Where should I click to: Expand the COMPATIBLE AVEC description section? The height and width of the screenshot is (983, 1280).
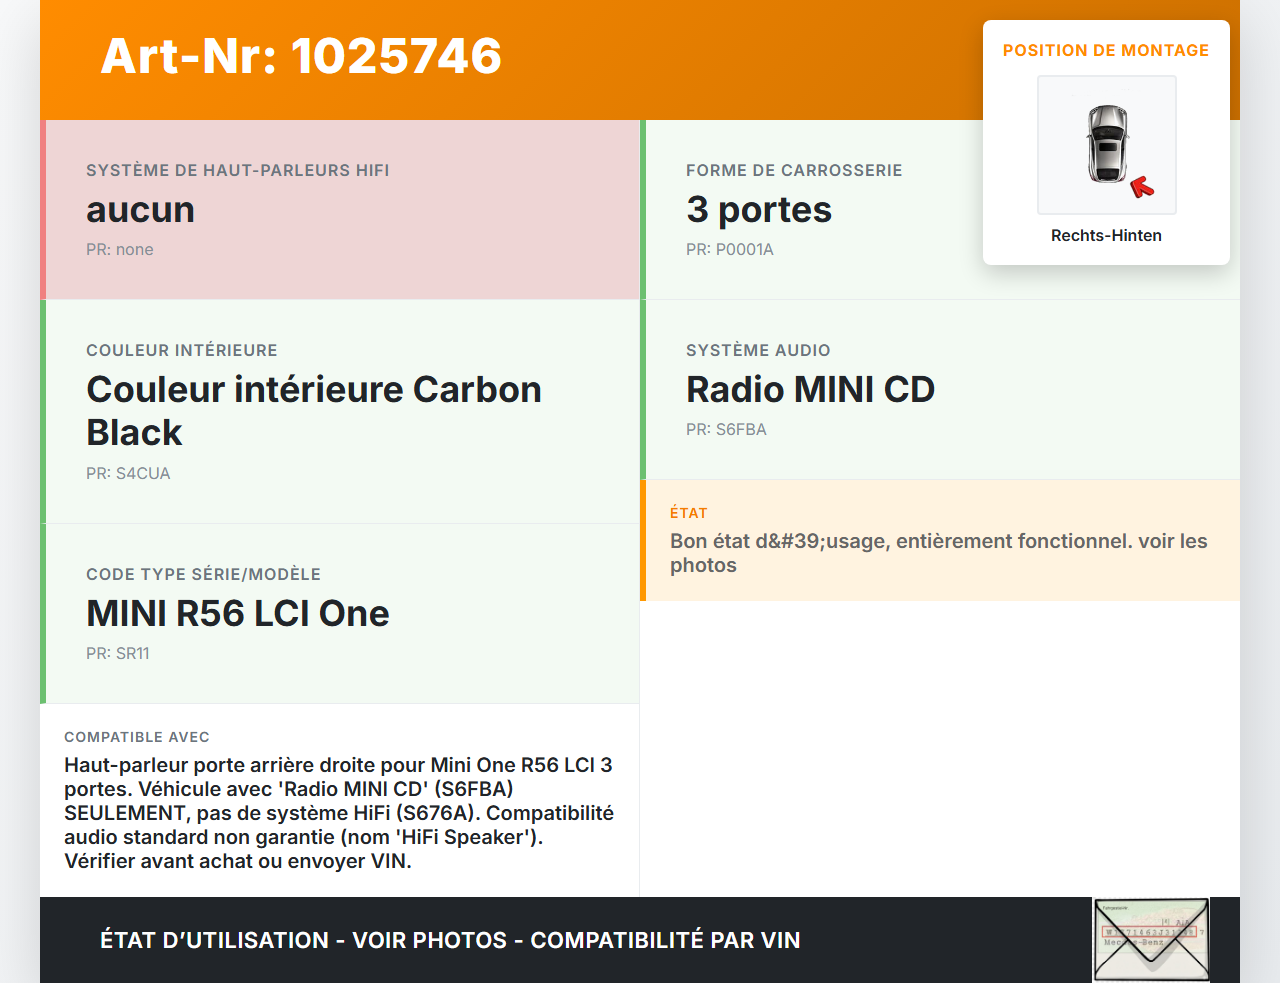(x=339, y=800)
